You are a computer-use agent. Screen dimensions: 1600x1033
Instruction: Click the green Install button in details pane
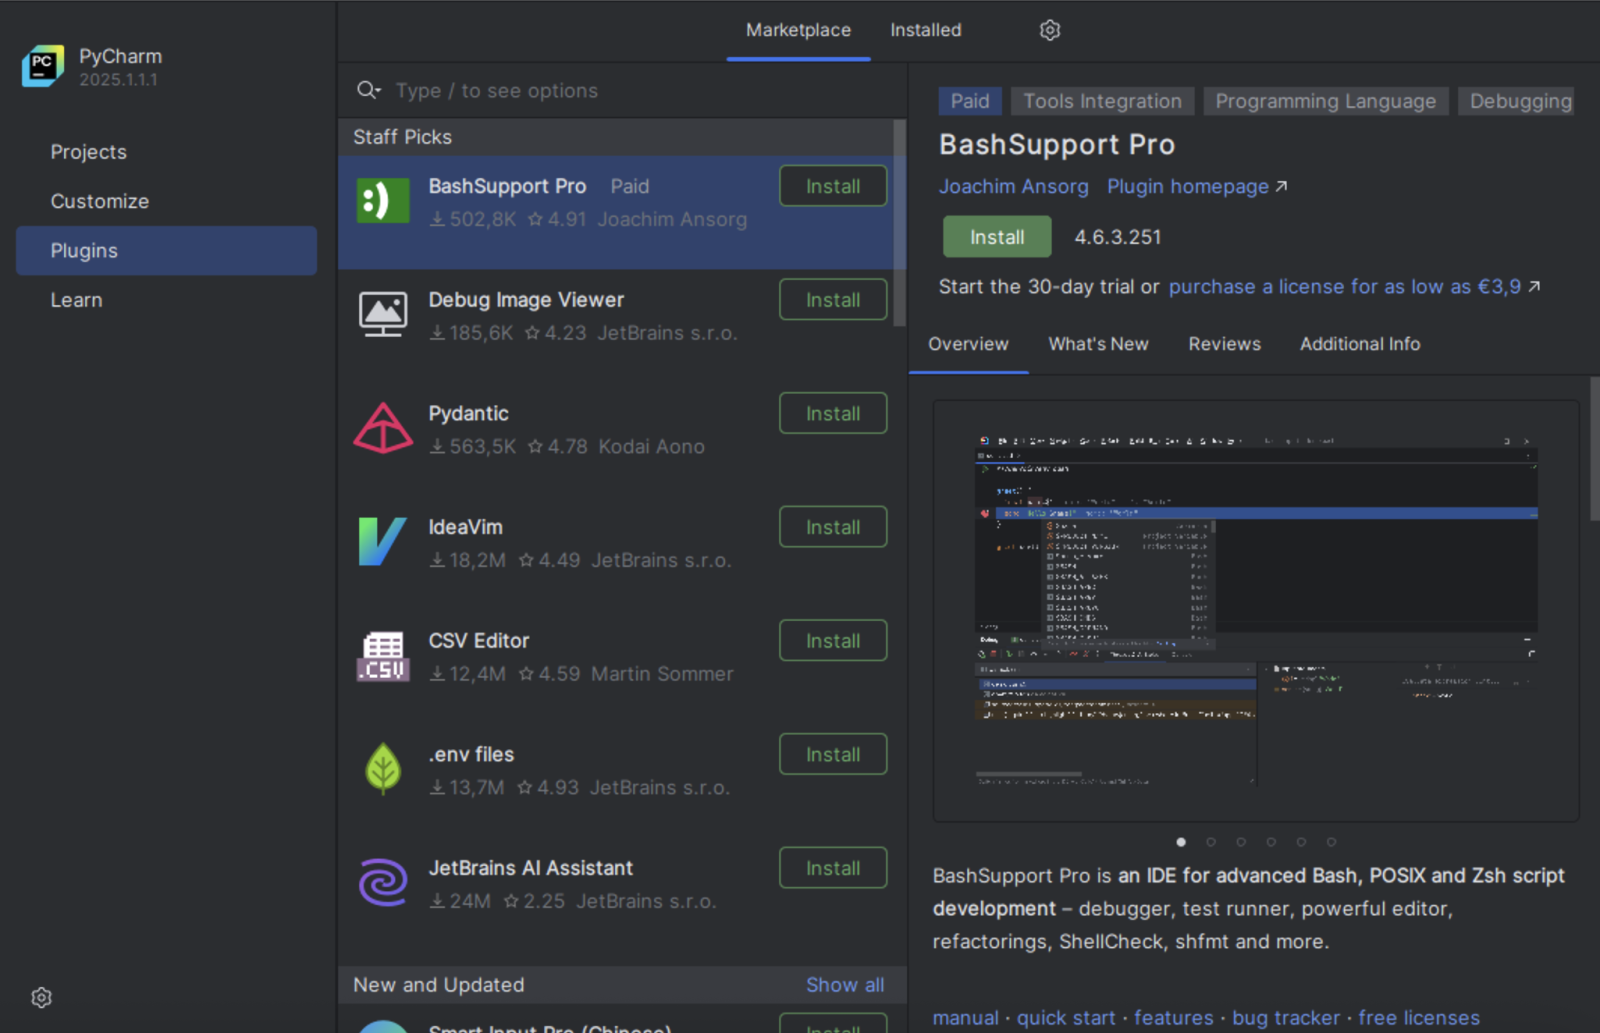click(x=997, y=237)
